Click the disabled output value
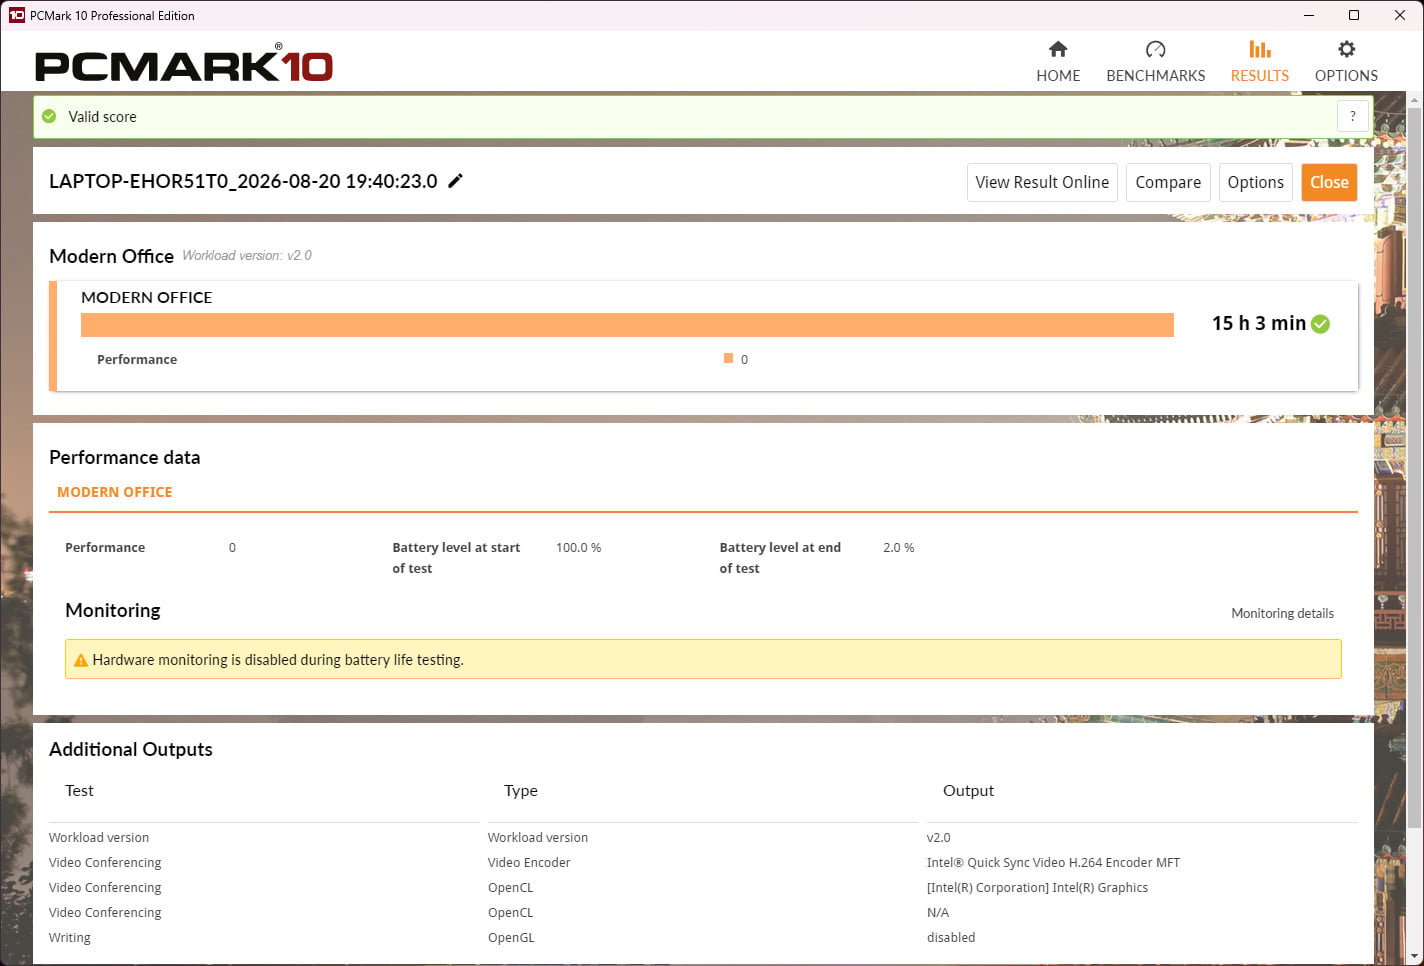Viewport: 1424px width, 966px height. [951, 937]
